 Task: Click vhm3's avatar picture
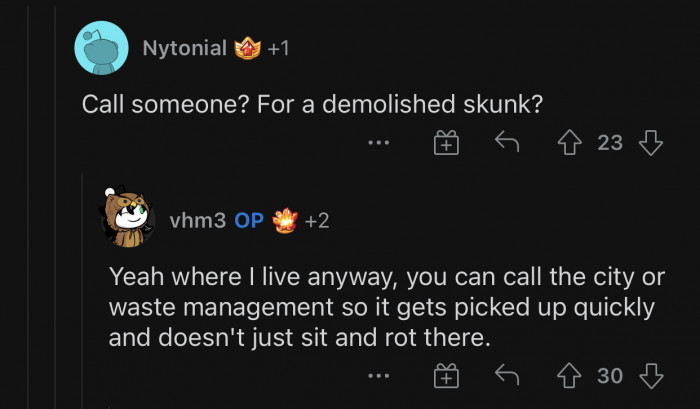pos(128,220)
